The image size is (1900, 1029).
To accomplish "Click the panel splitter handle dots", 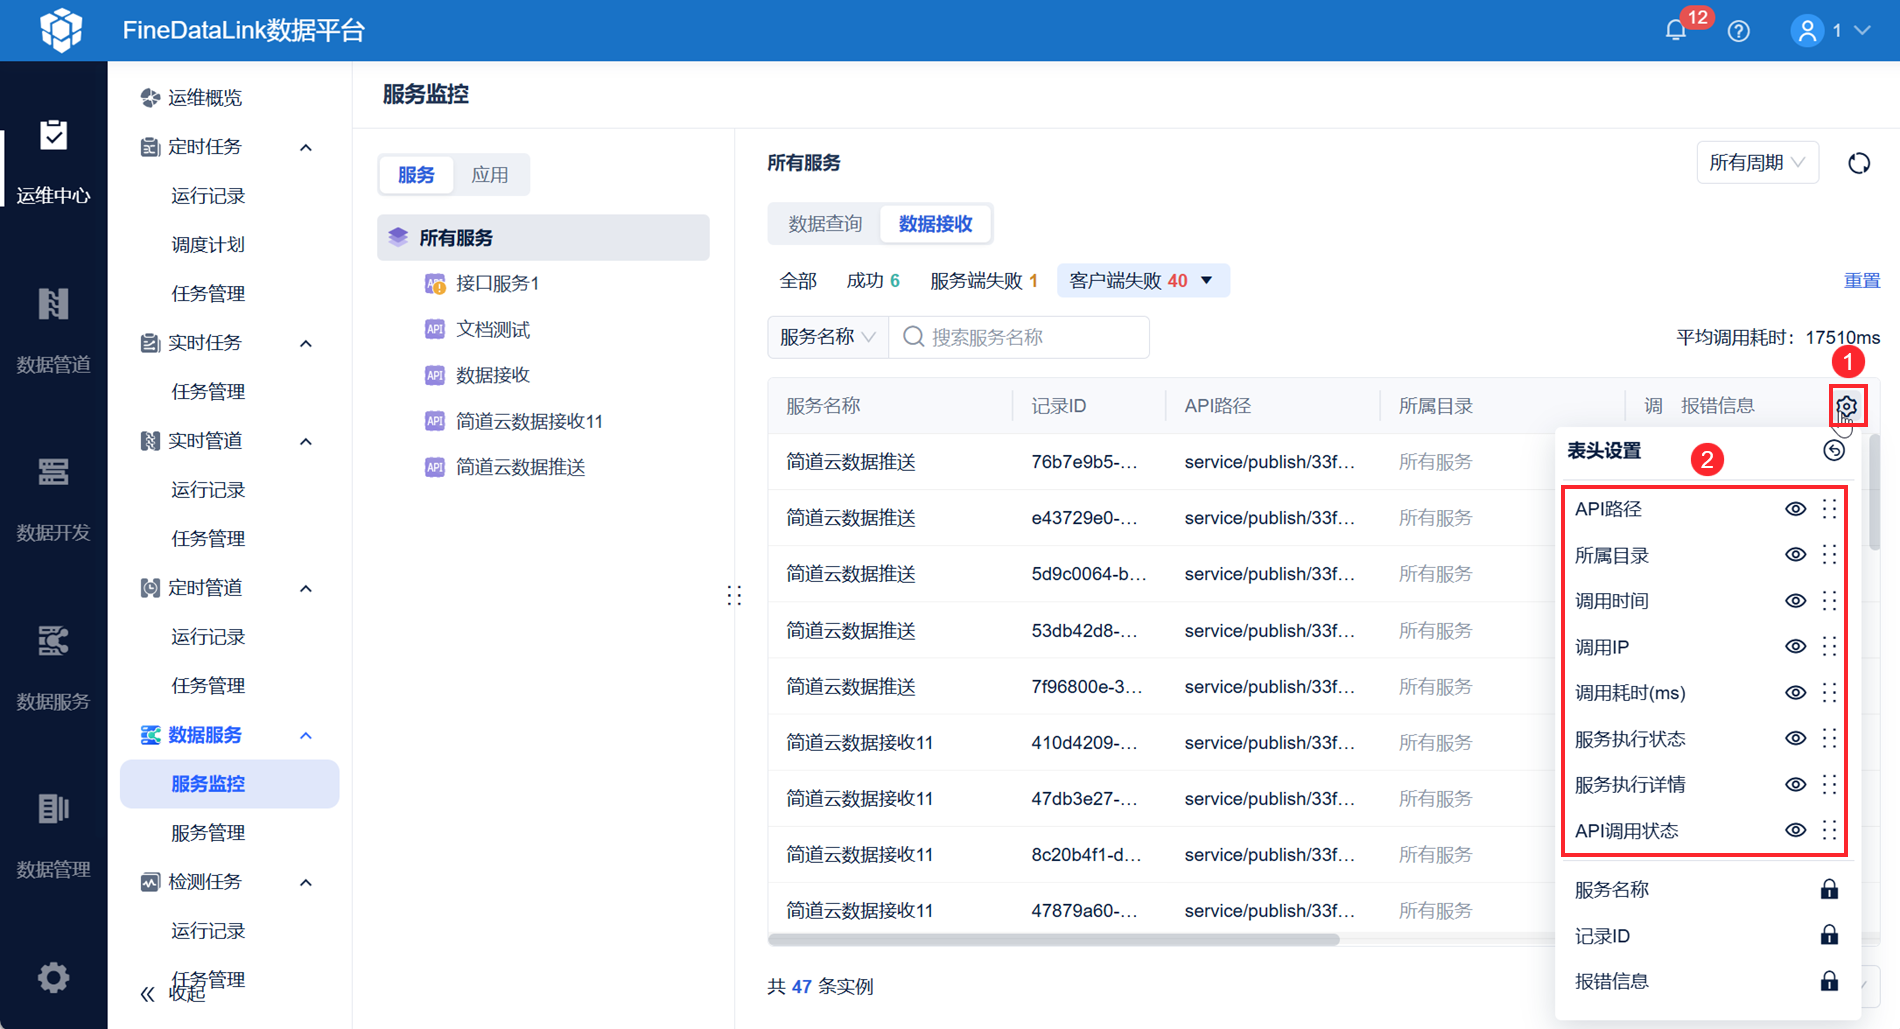I will click(734, 596).
